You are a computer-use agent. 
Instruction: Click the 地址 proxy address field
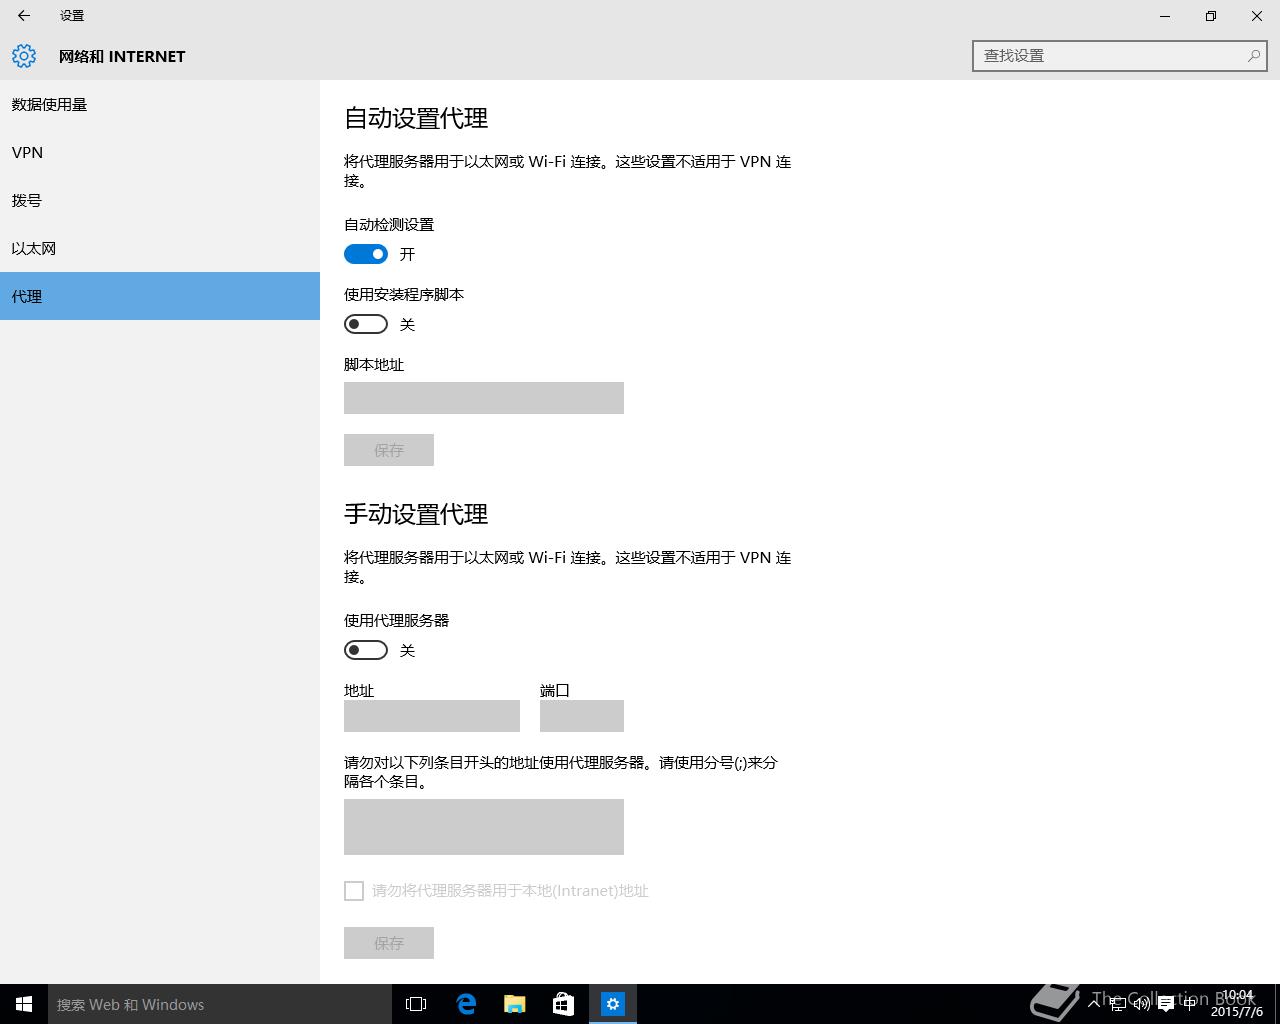click(432, 716)
